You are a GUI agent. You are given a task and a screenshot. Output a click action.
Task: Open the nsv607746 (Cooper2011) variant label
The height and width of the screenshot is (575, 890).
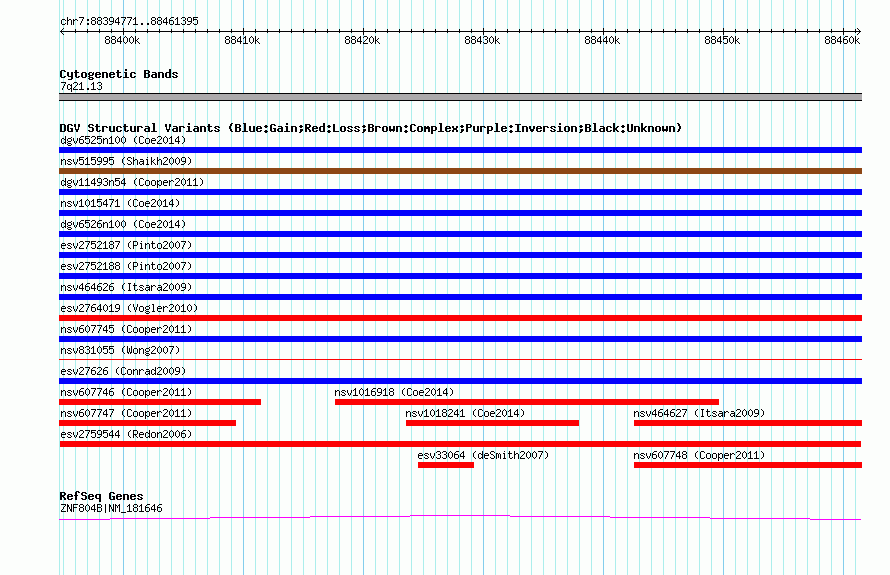pos(126,392)
